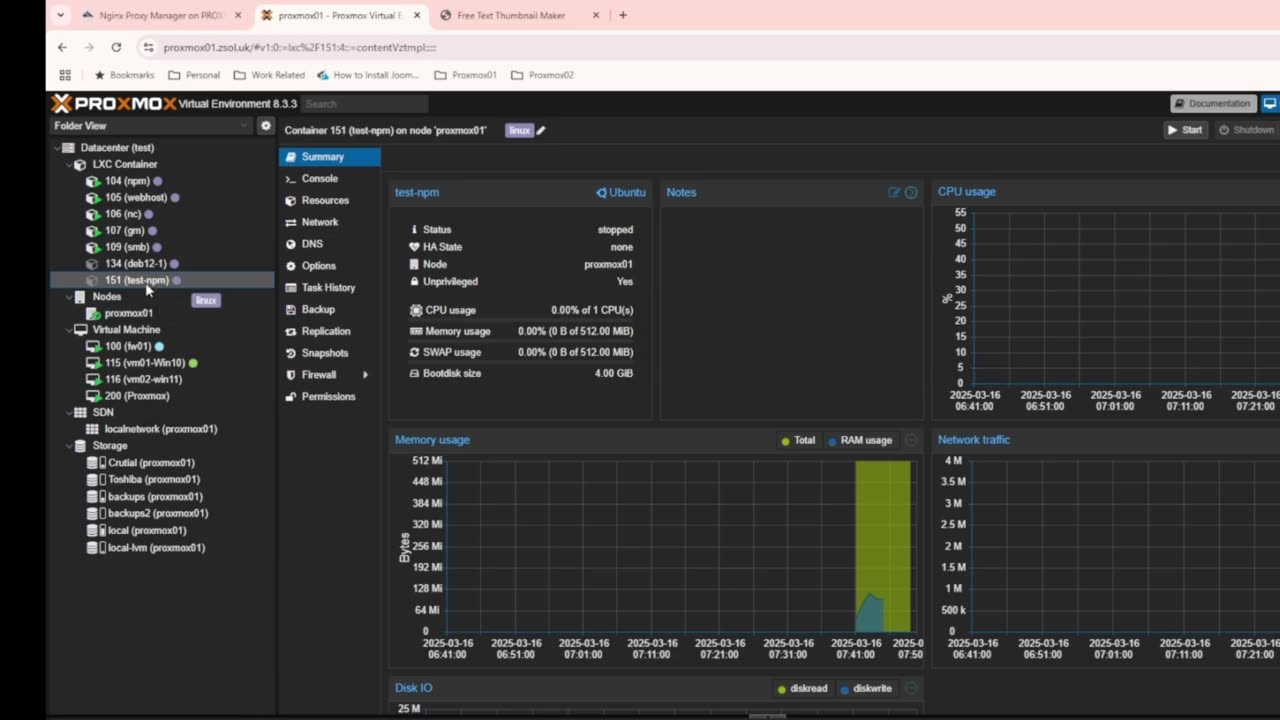Switch to Free Text Thumbnail Maker tab

coord(511,16)
